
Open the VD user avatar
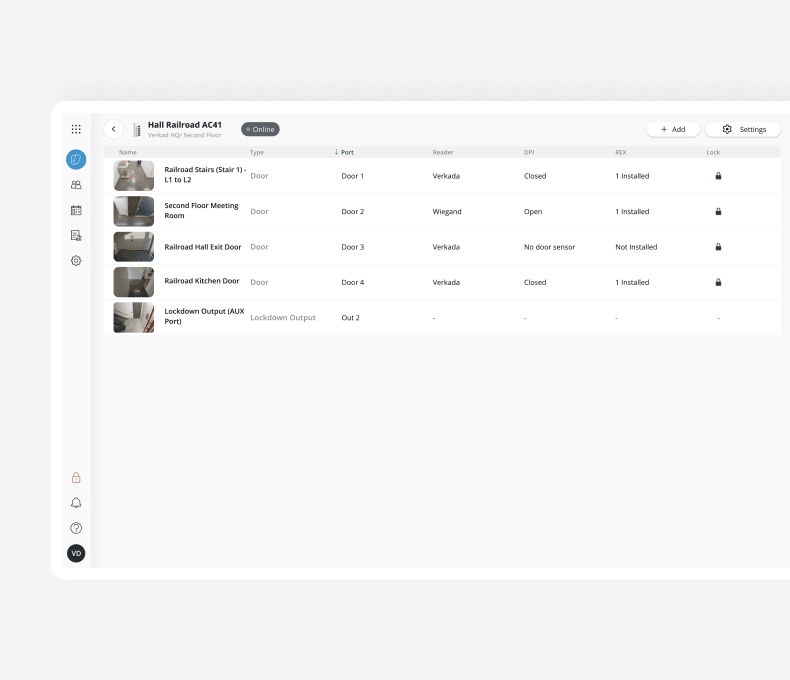tap(76, 553)
